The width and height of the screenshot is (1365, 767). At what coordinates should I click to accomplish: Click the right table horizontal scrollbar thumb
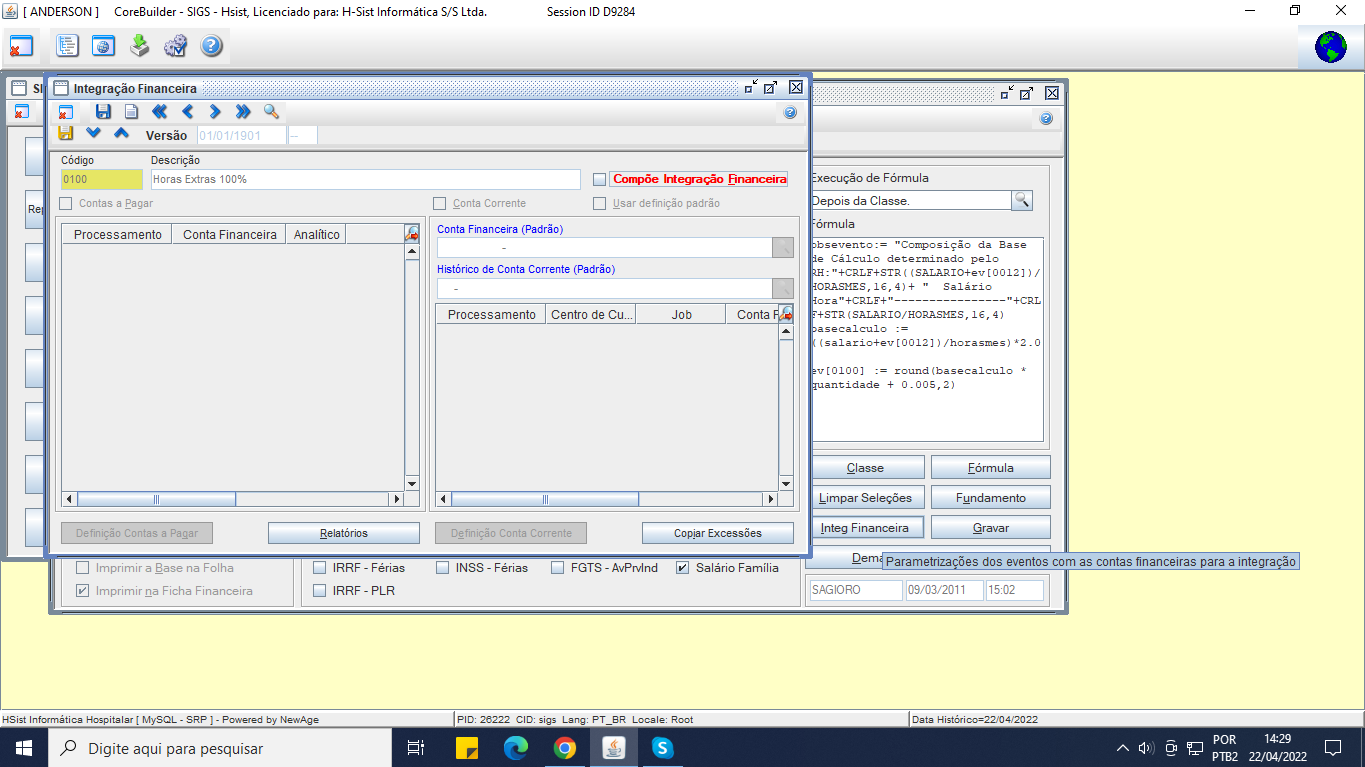(545, 499)
